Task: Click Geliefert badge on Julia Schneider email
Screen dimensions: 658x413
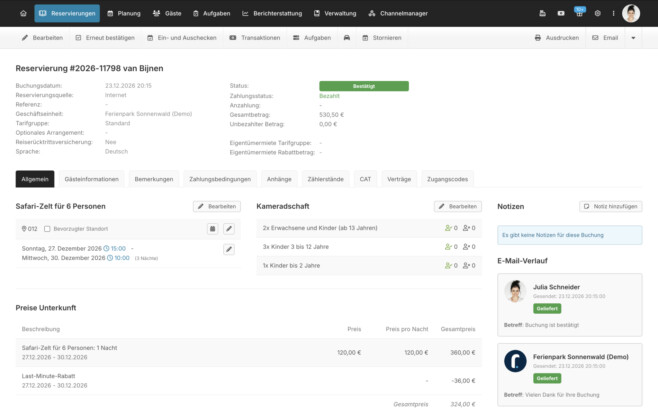Action: click(x=547, y=308)
